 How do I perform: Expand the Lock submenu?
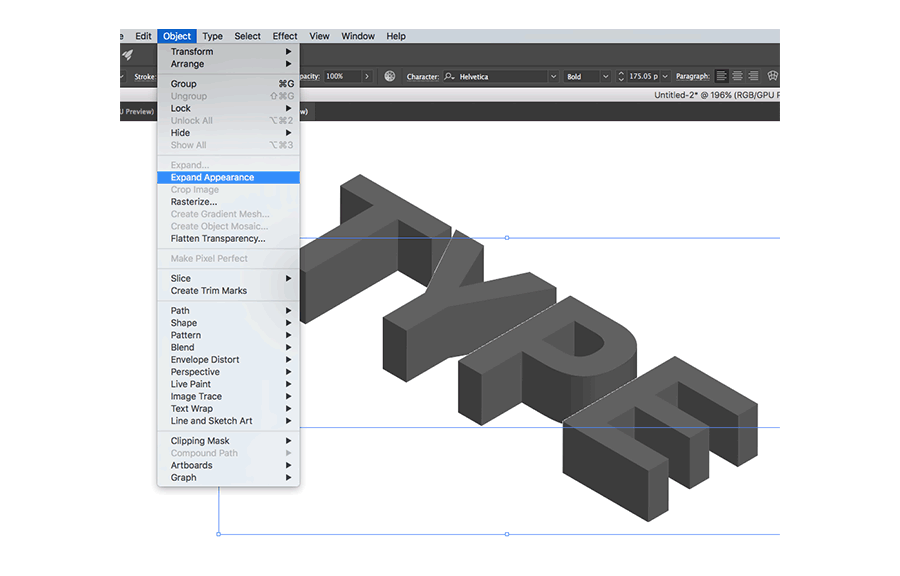228,108
